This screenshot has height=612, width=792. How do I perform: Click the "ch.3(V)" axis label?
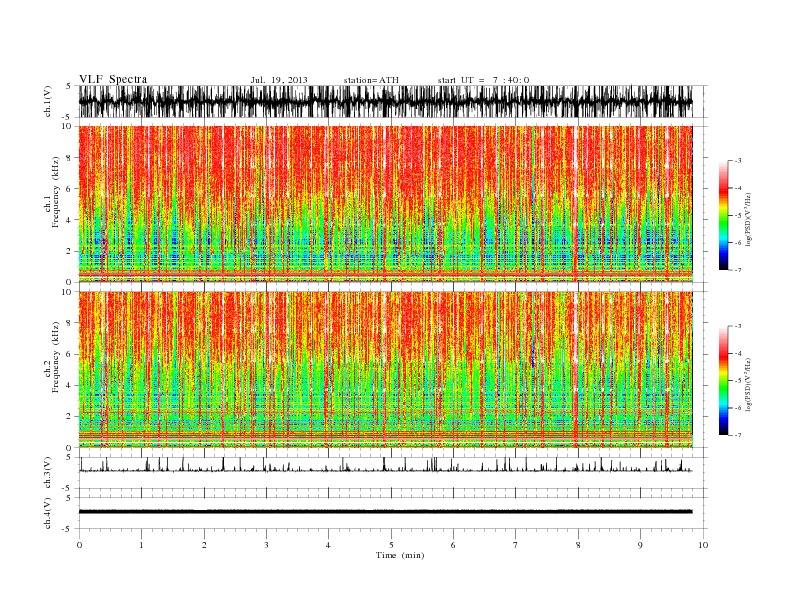(47, 473)
